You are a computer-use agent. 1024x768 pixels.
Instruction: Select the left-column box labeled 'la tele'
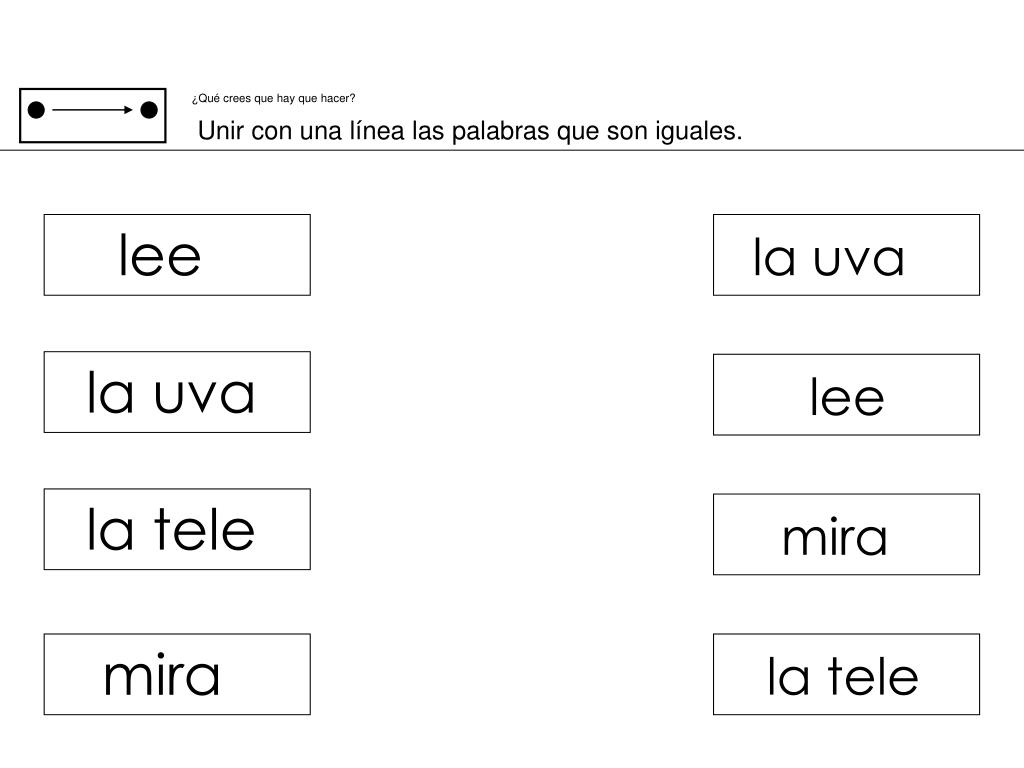(177, 529)
